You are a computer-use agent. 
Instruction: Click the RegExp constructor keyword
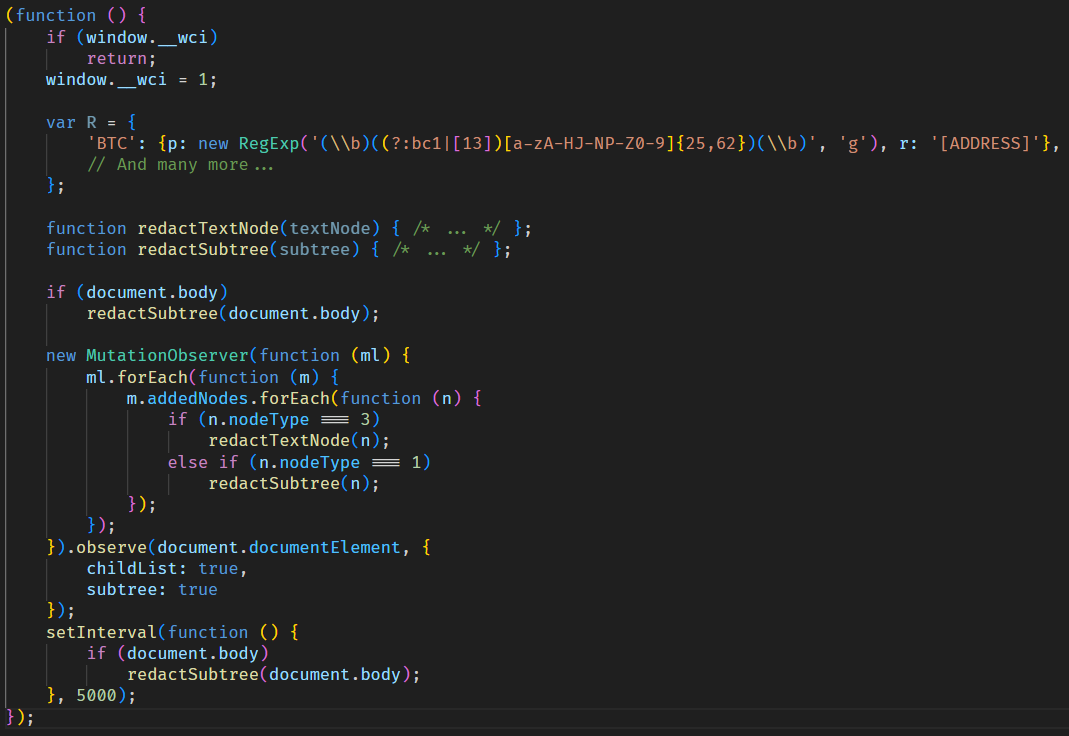pyautogui.click(x=268, y=143)
